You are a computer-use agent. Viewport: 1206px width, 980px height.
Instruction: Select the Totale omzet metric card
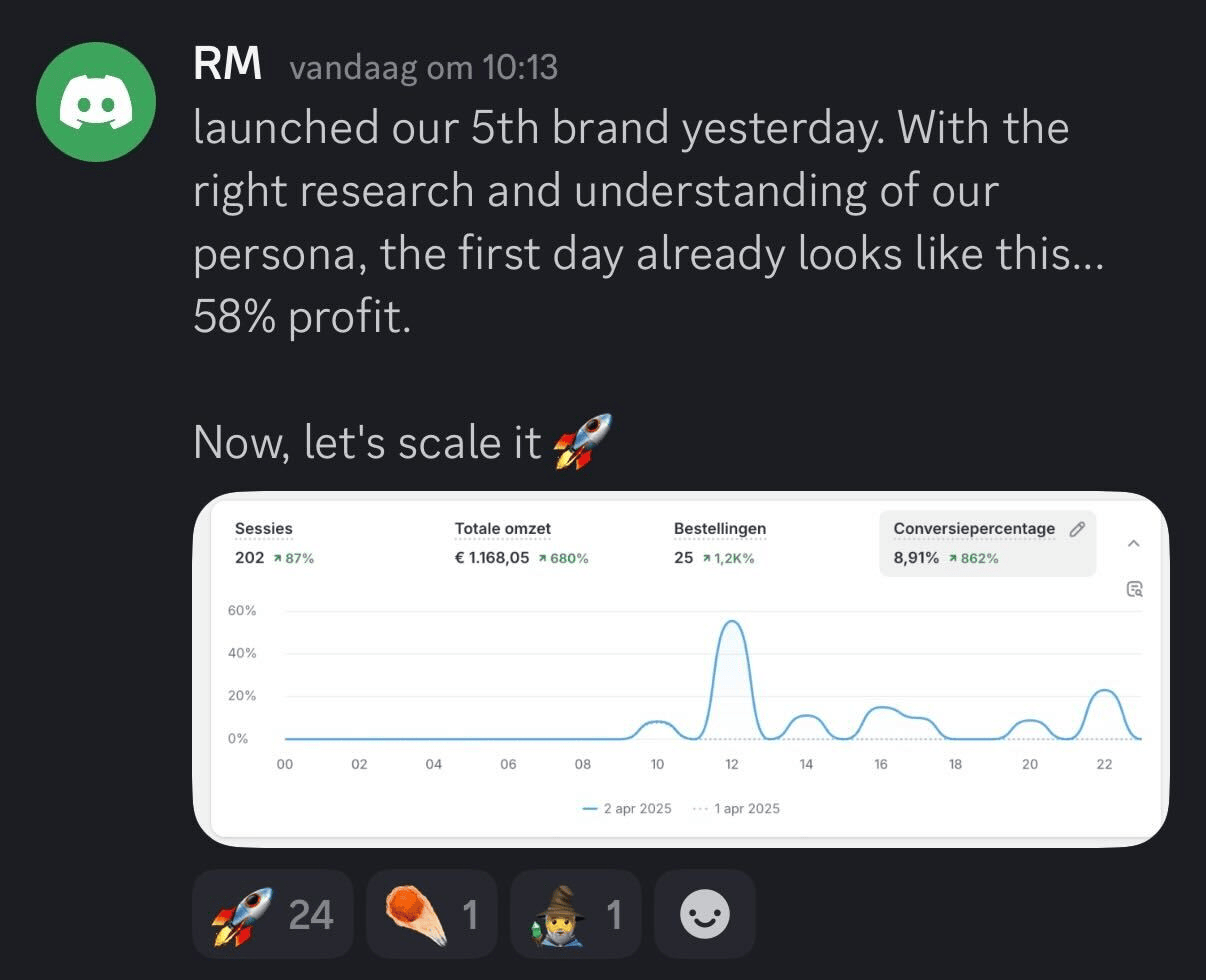521,543
